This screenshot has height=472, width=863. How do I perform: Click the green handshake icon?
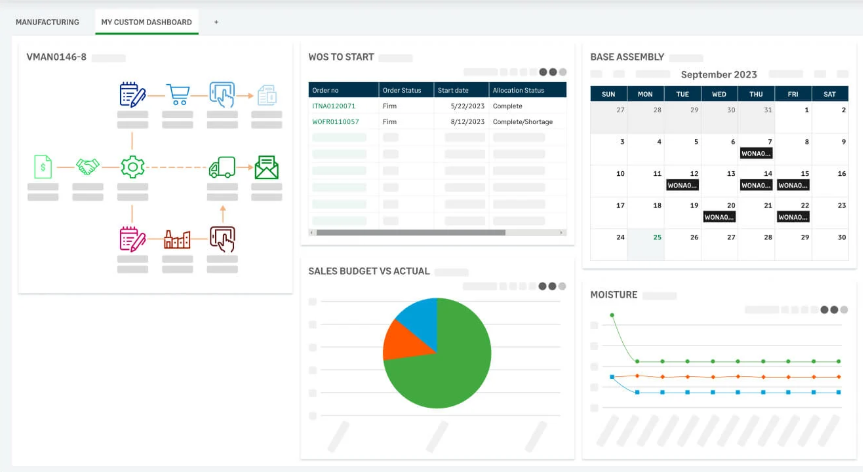(x=88, y=167)
